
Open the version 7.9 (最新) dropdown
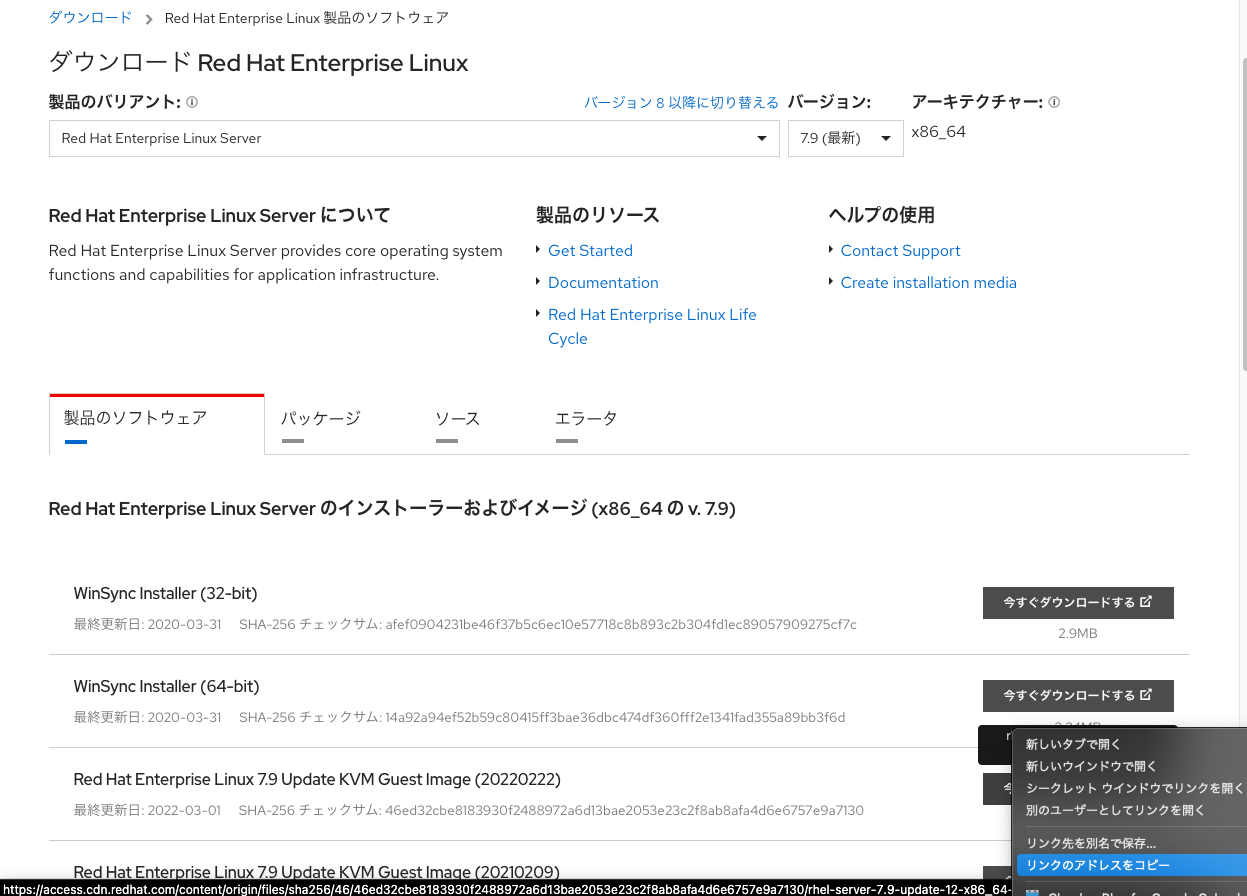845,138
